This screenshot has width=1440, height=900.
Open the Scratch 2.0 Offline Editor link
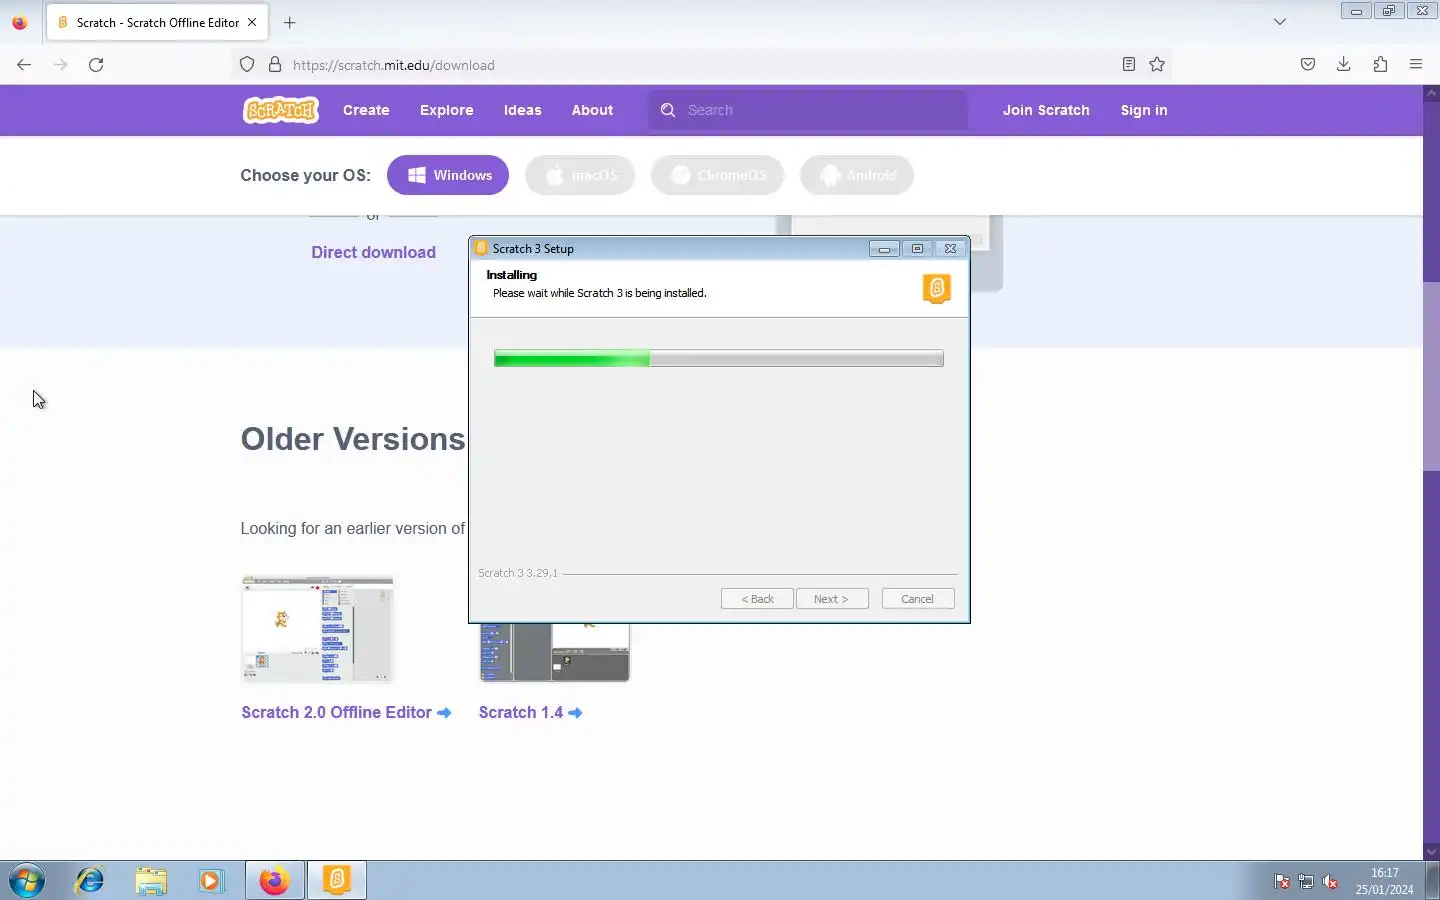tap(346, 712)
